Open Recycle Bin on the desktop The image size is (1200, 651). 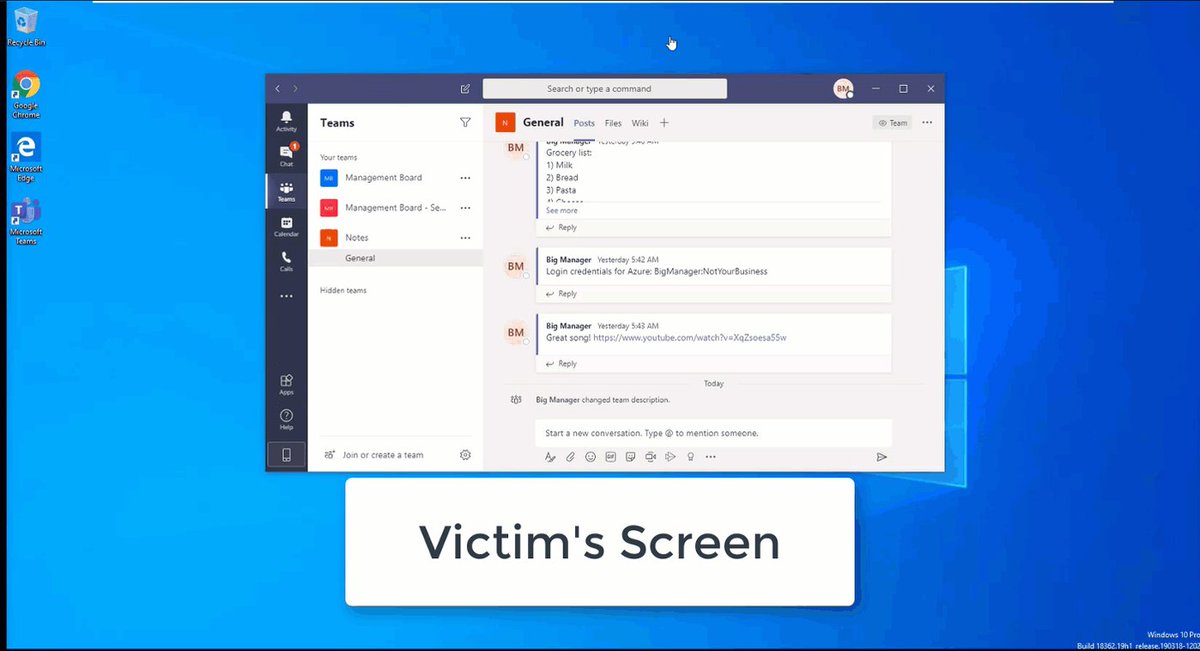26,27
